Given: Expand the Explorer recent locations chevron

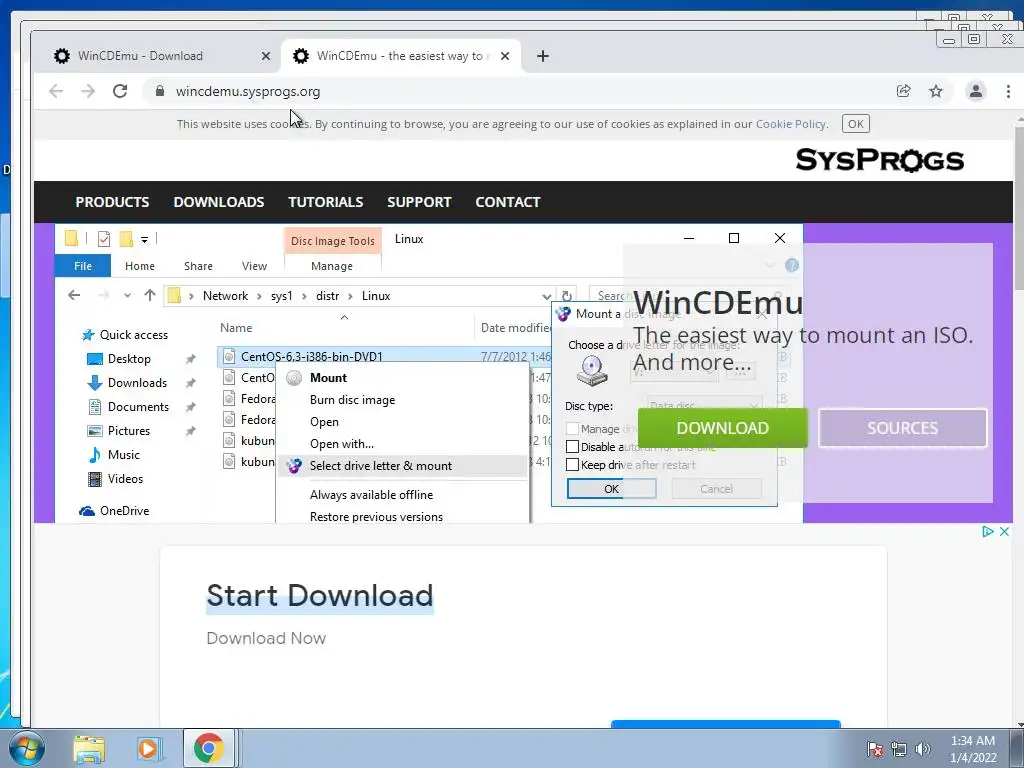Looking at the screenshot, I should (x=127, y=296).
